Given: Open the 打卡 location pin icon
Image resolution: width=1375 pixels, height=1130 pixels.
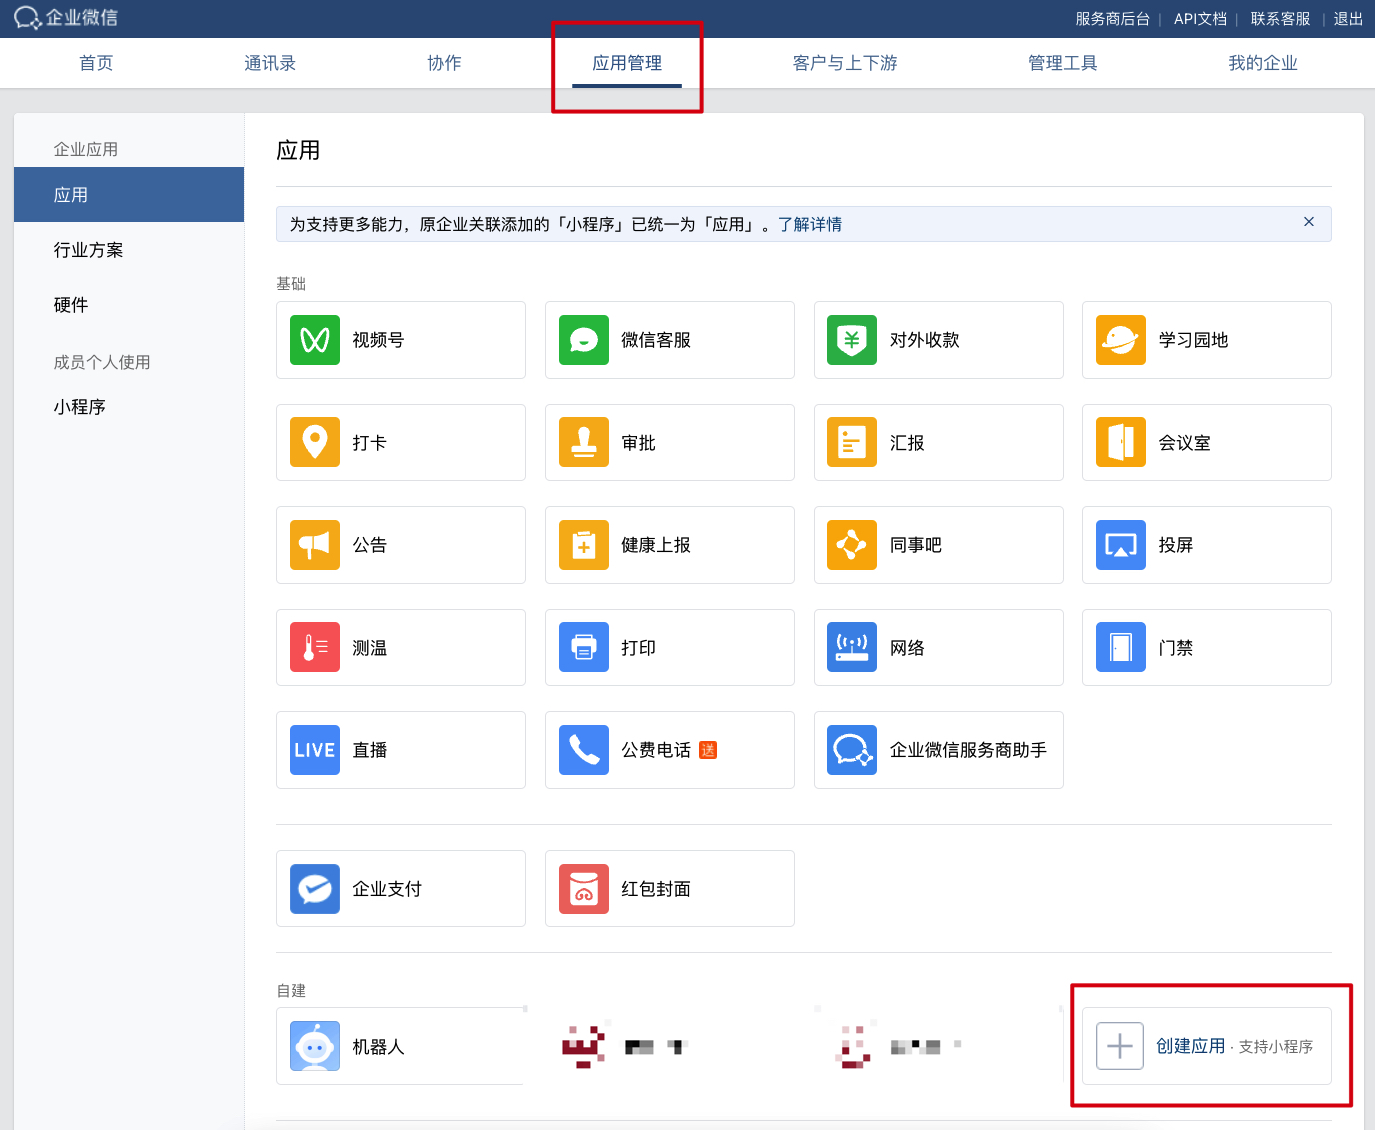Looking at the screenshot, I should [x=315, y=442].
